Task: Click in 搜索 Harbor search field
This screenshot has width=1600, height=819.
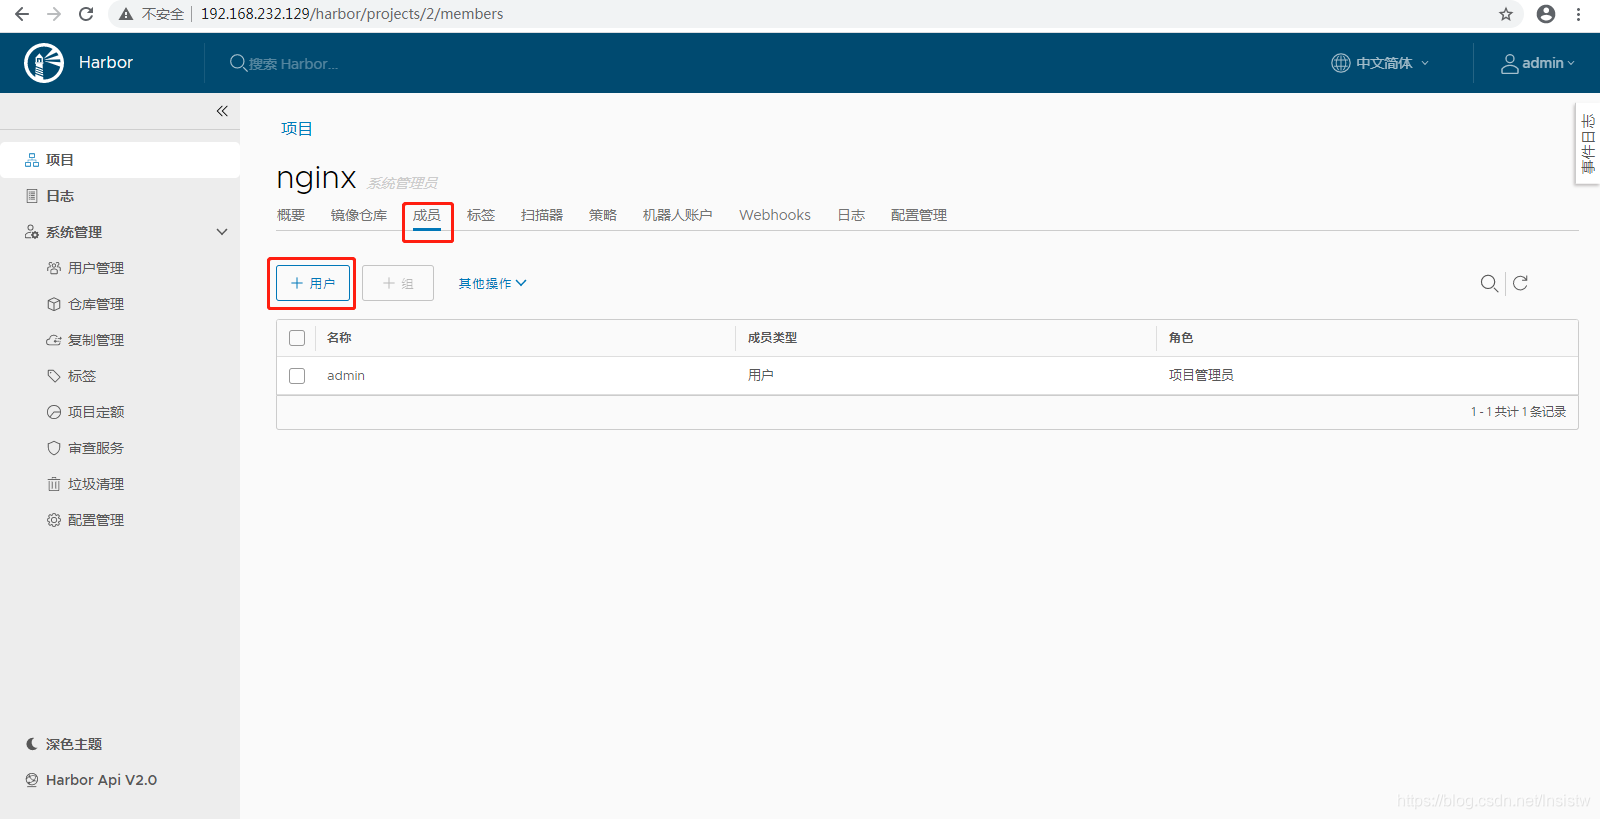Action: click(293, 64)
